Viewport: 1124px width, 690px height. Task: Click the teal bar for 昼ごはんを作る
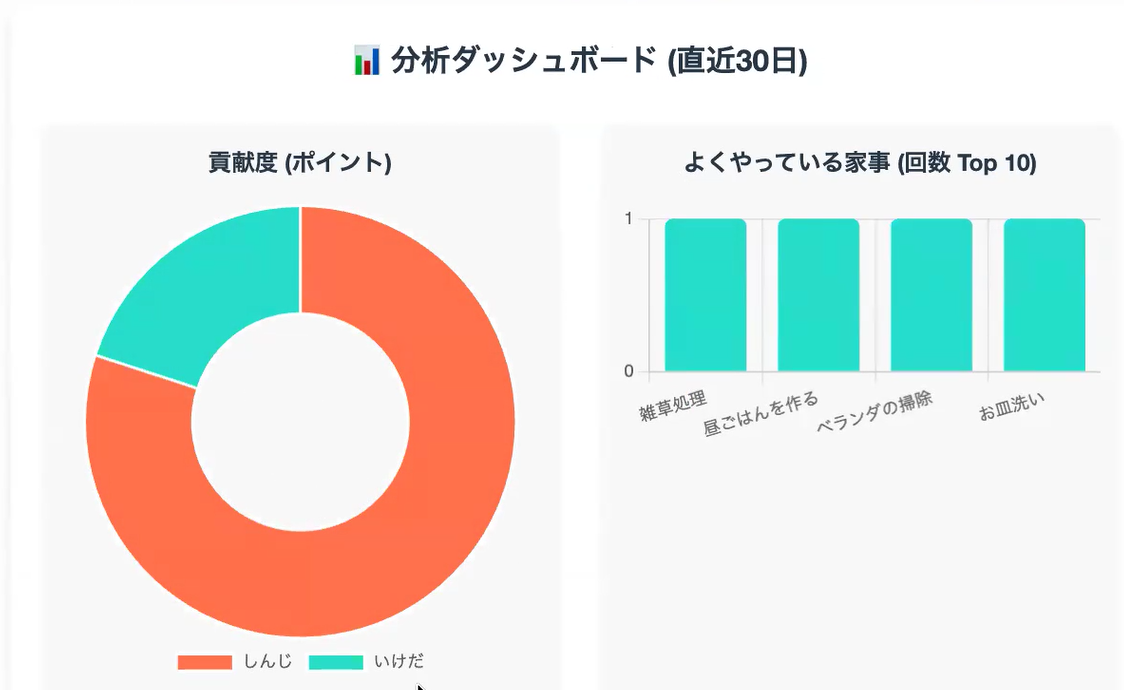point(818,295)
